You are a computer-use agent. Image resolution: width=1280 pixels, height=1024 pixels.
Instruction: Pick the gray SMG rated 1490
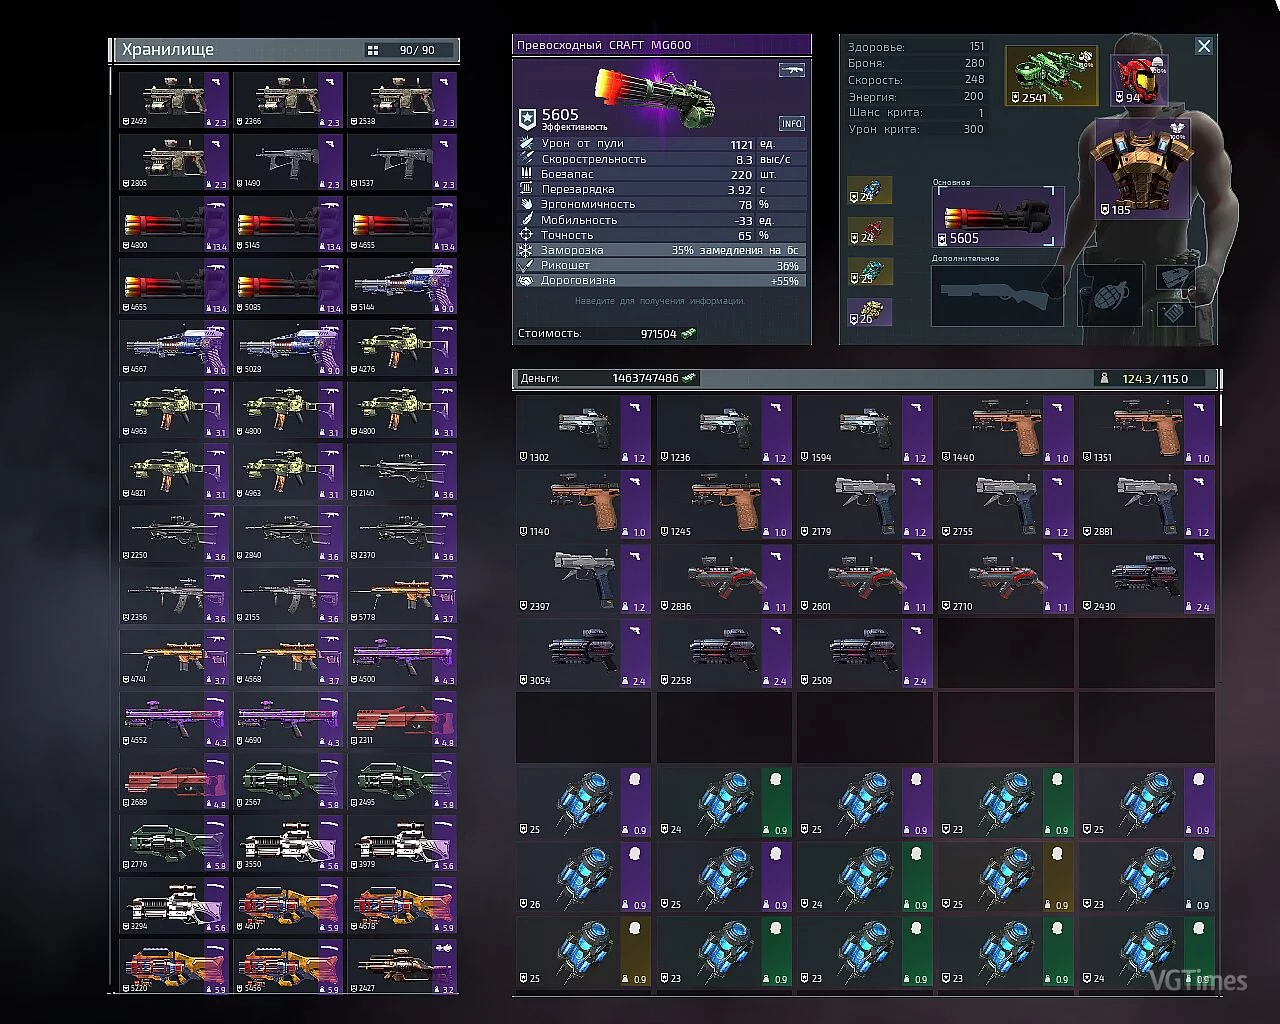[x=288, y=162]
